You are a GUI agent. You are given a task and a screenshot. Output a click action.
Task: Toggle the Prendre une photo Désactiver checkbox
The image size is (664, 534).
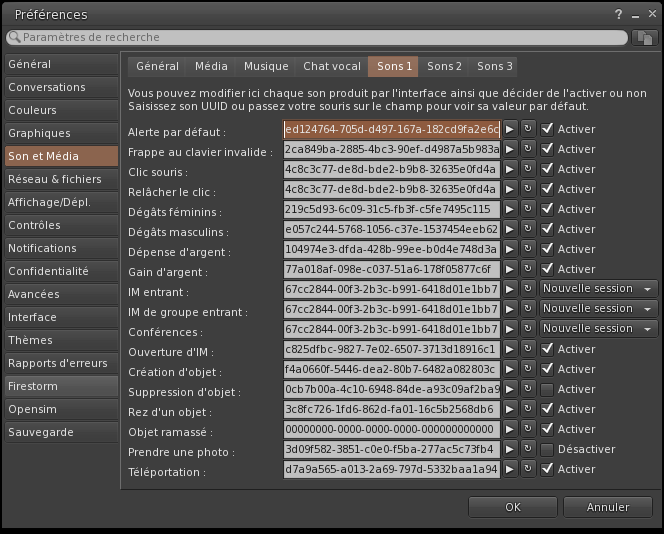[547, 449]
